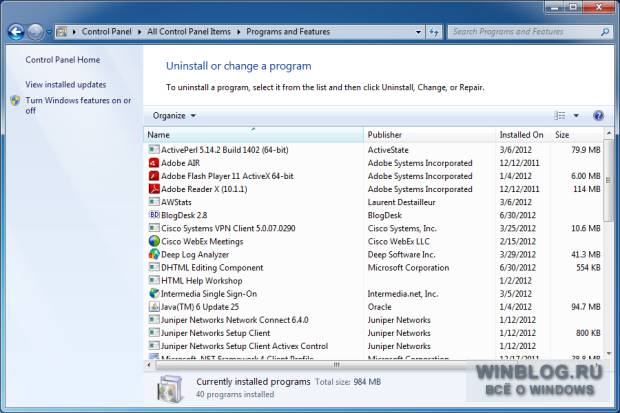
Task: Minimize the Programs and Features window
Action: coord(556,7)
